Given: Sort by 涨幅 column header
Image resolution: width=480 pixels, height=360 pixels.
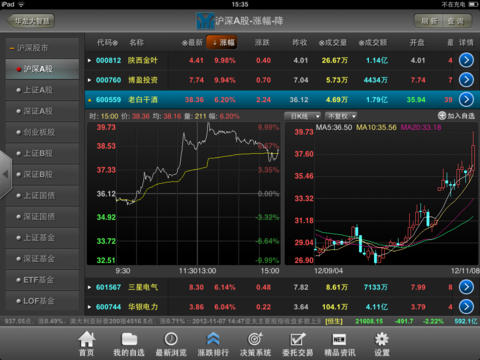Looking at the screenshot, I should [222, 42].
